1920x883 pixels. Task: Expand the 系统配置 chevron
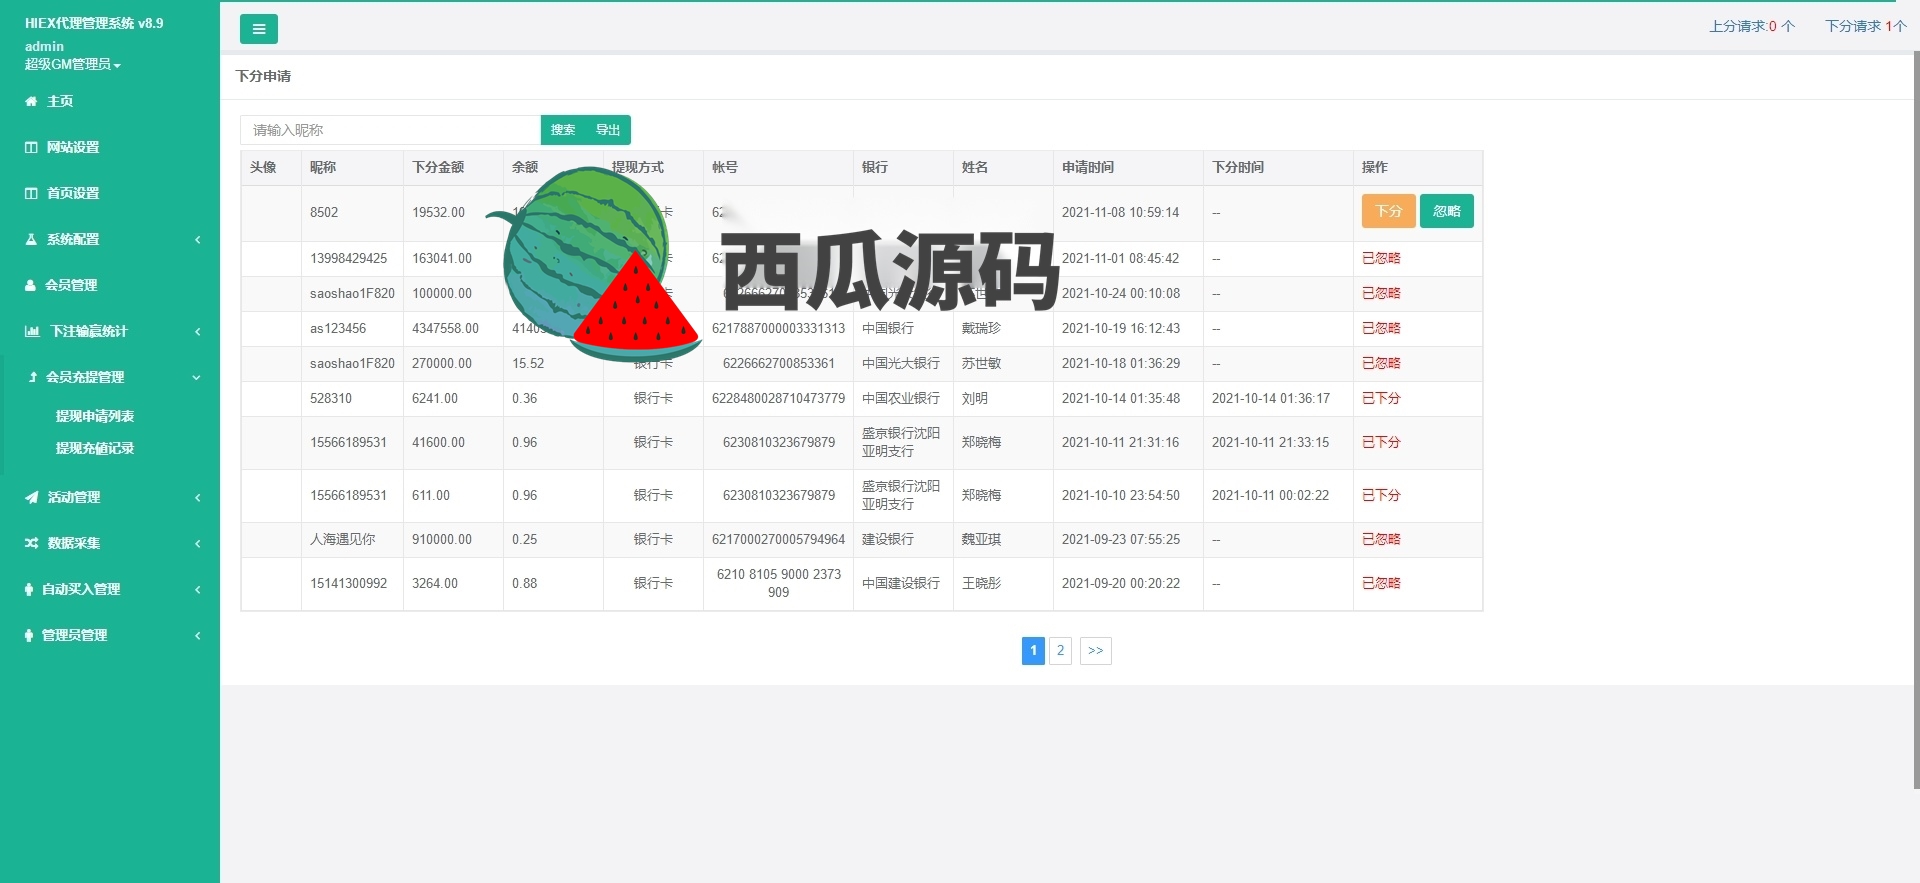pos(198,239)
